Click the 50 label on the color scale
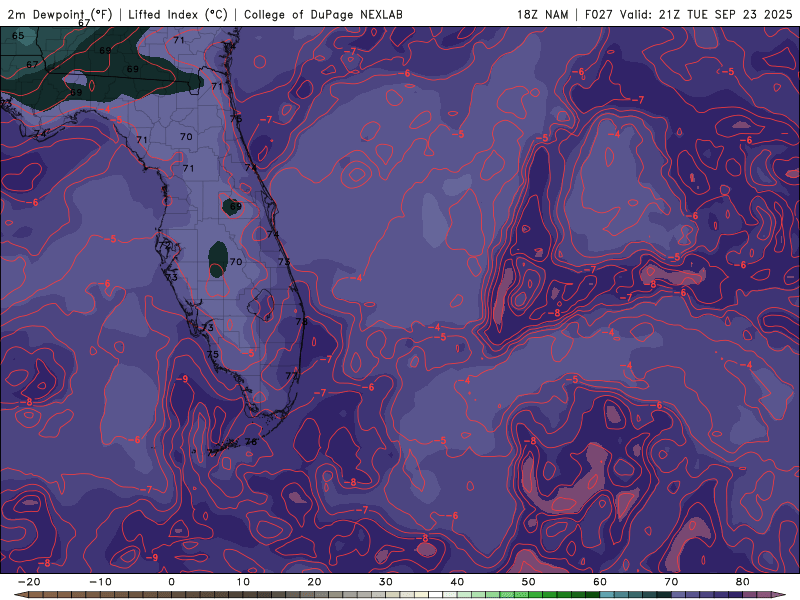Screen dimensions: 800x600 pyautogui.click(x=529, y=582)
